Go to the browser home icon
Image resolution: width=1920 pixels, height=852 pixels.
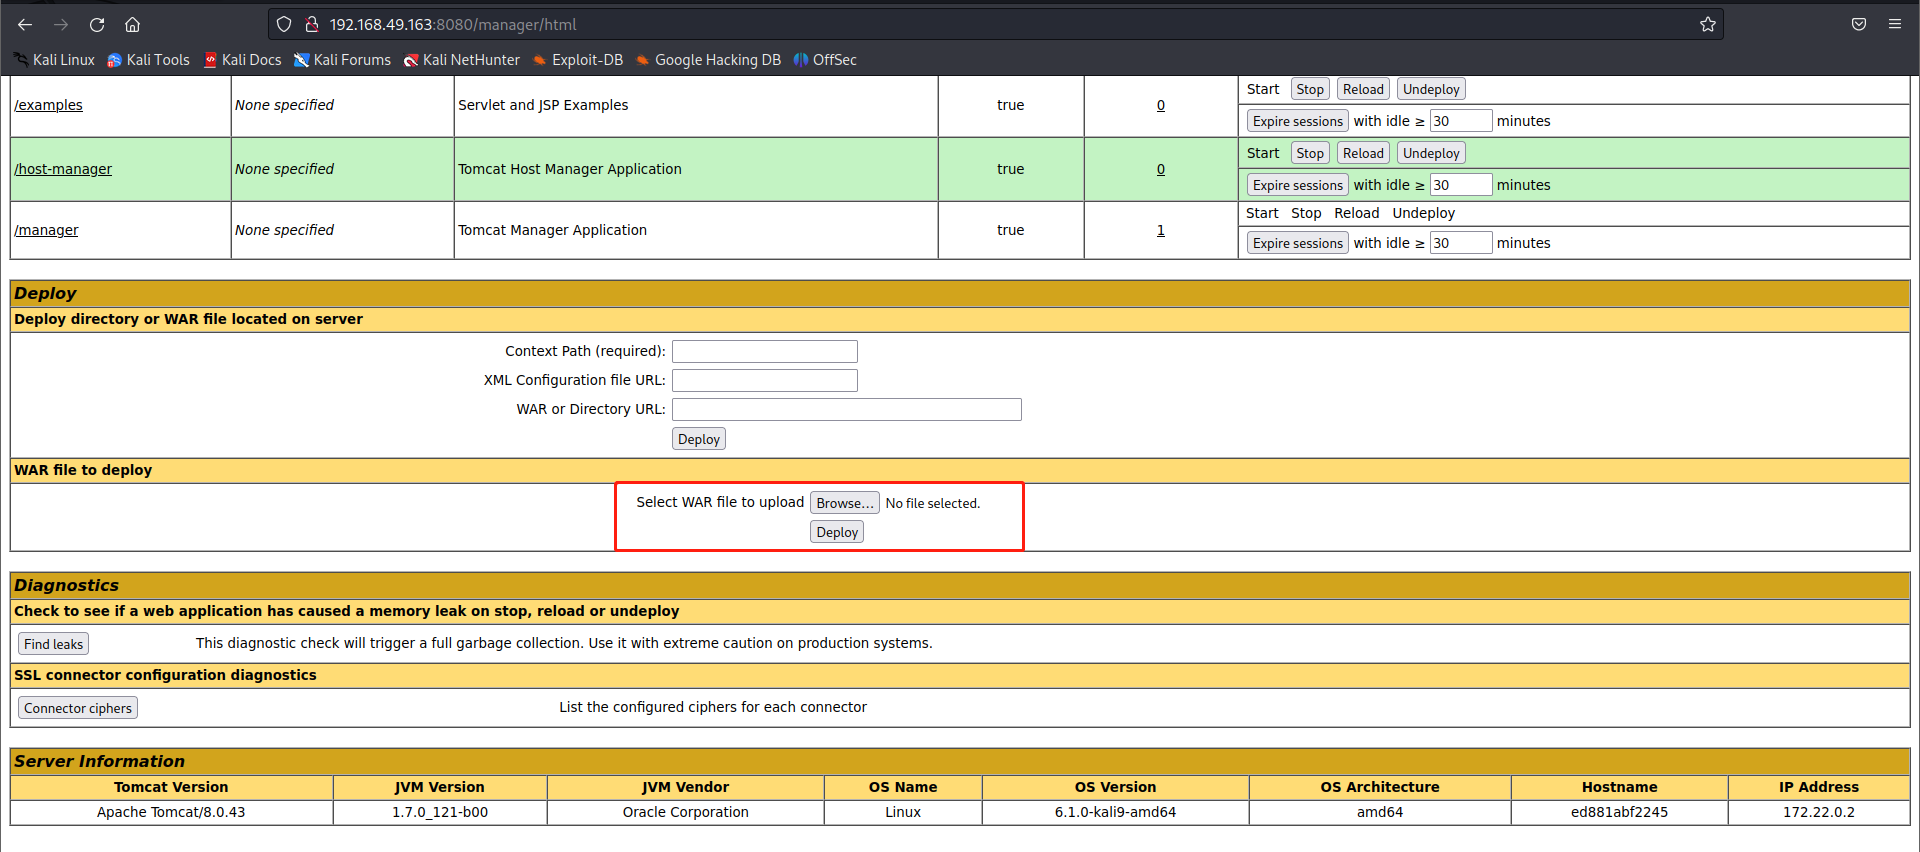[132, 25]
